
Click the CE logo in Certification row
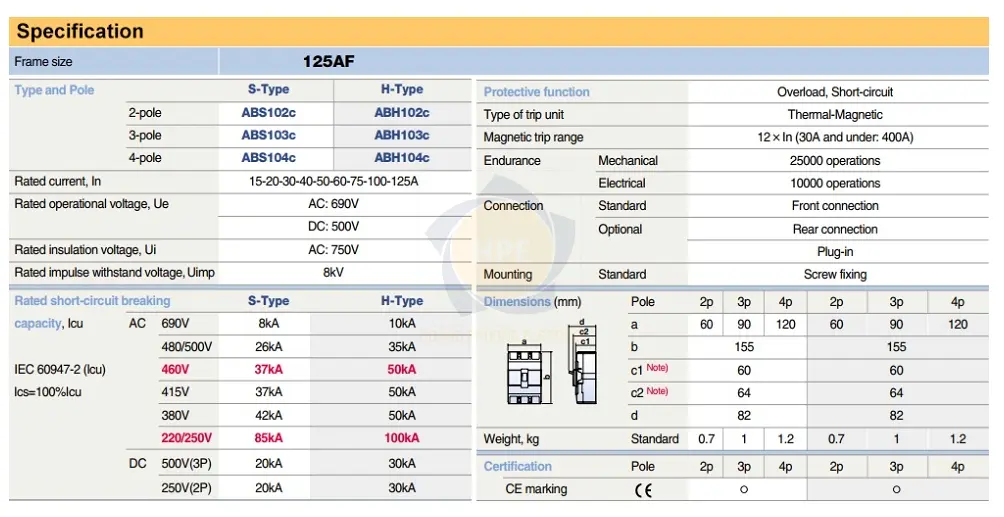pyautogui.click(x=643, y=490)
